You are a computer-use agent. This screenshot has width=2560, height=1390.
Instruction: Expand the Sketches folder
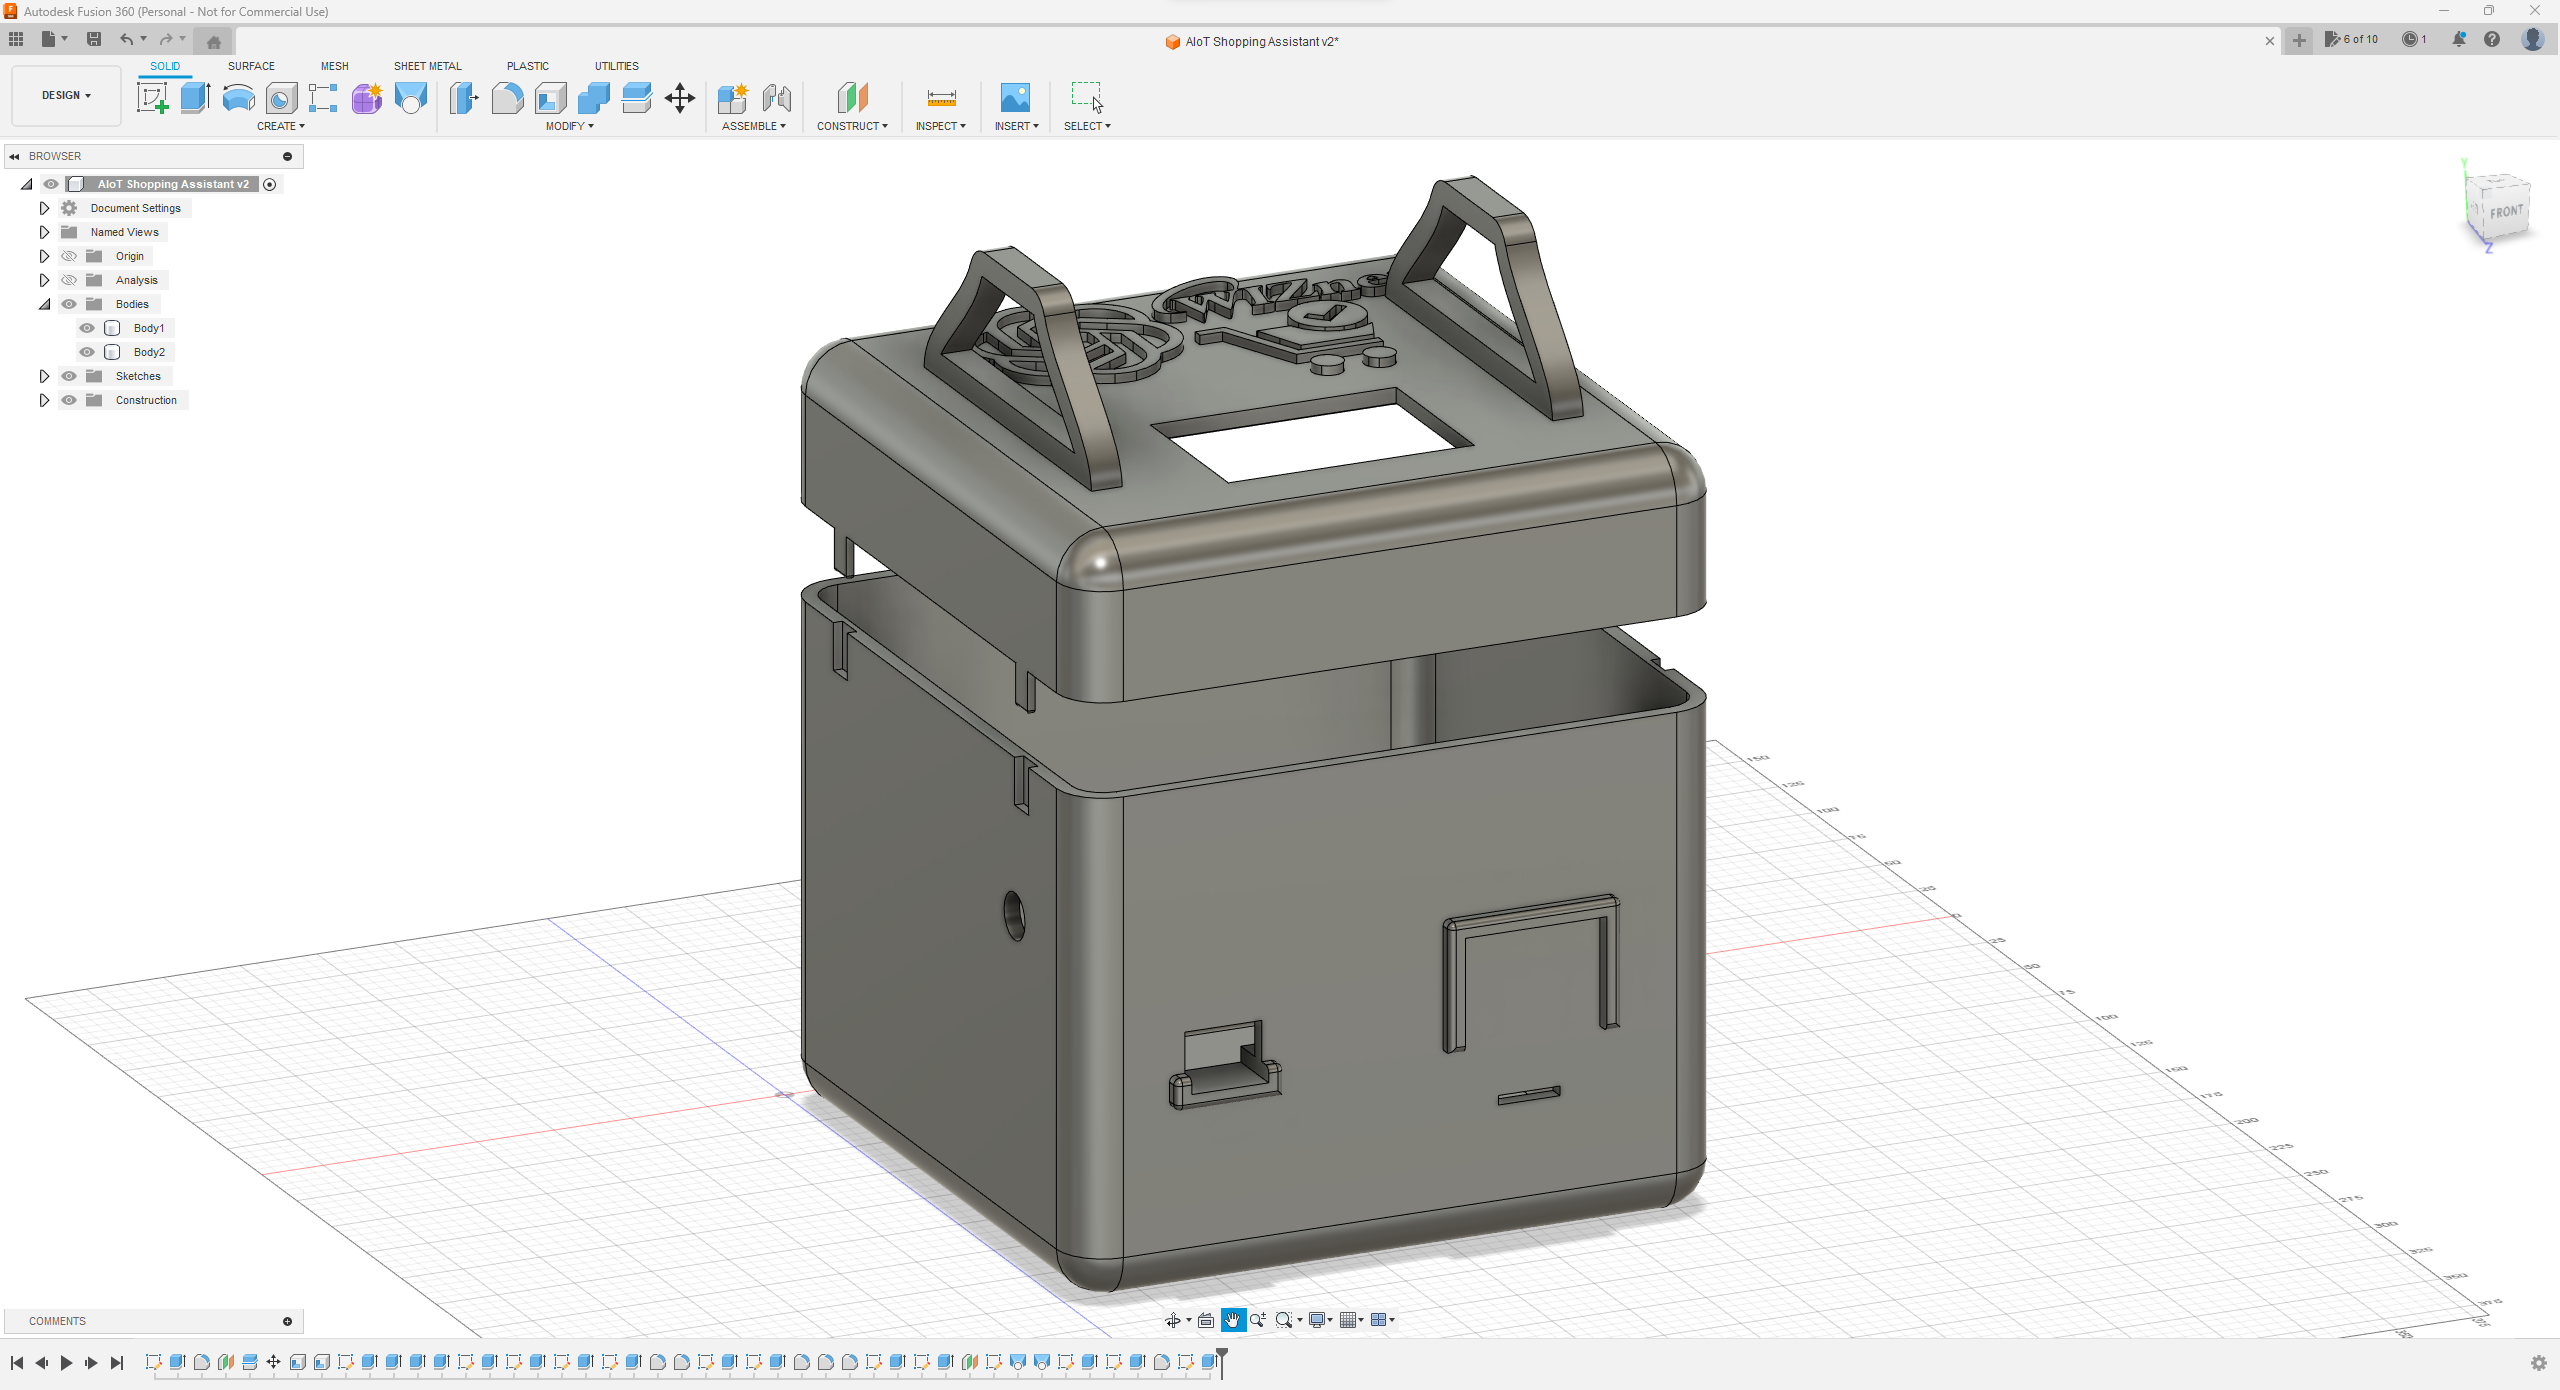(x=44, y=376)
